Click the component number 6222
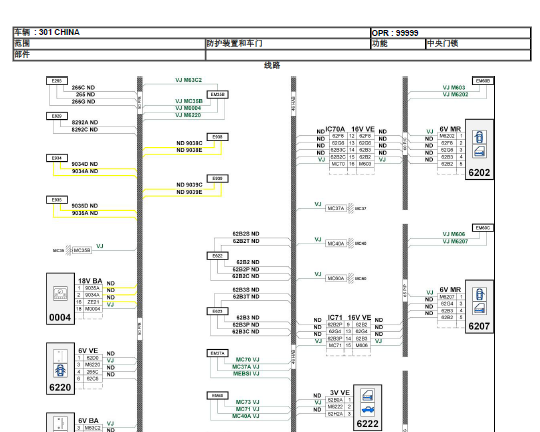540x432 pixels. tap(367, 424)
